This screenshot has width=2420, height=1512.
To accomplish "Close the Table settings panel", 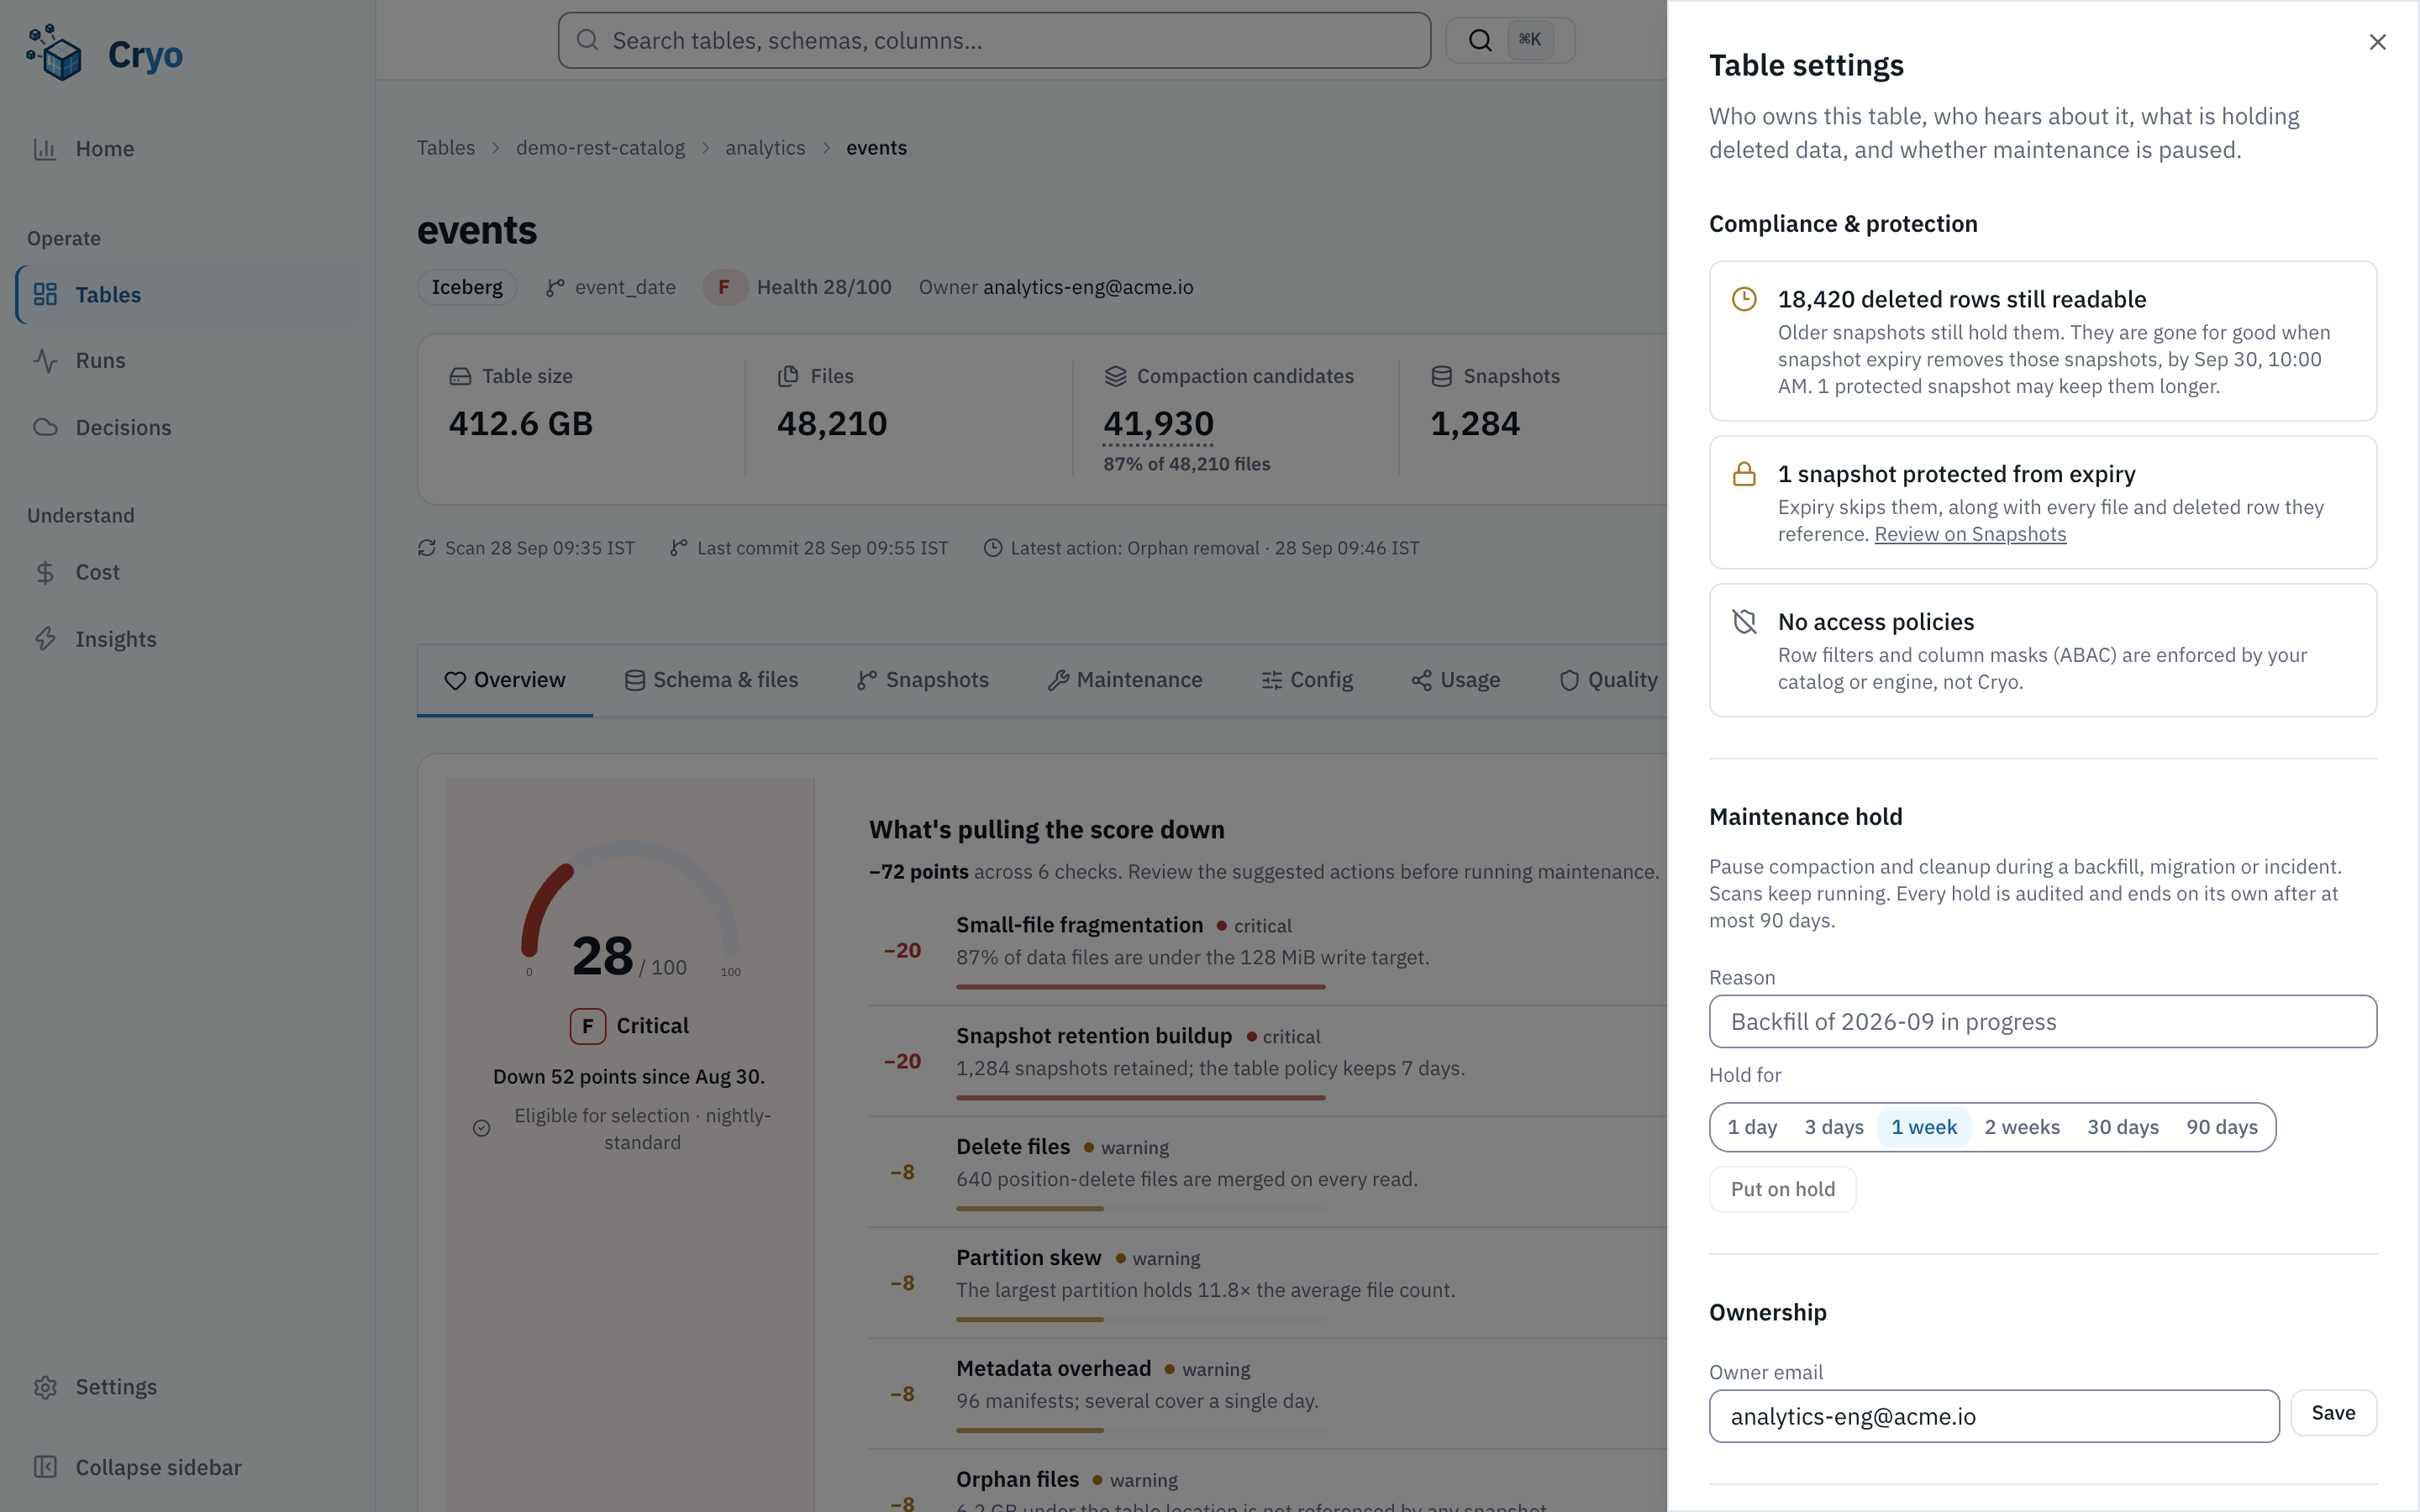I will click(2377, 42).
